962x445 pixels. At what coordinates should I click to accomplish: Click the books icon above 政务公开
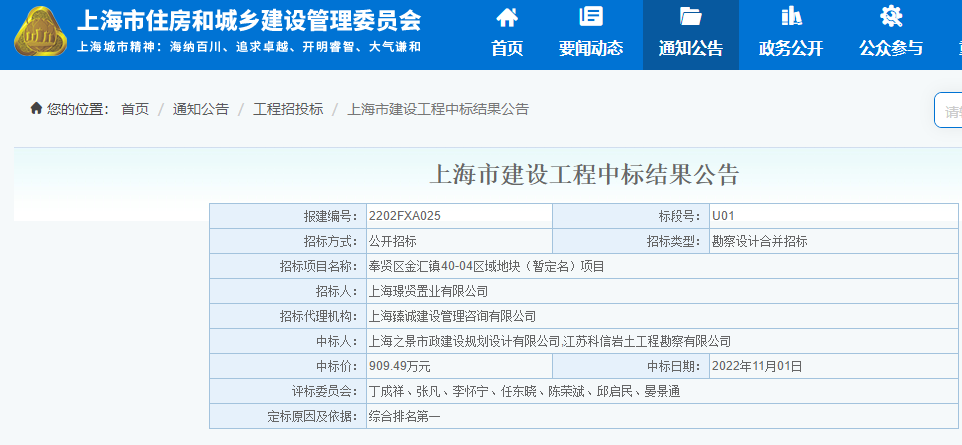click(x=791, y=17)
